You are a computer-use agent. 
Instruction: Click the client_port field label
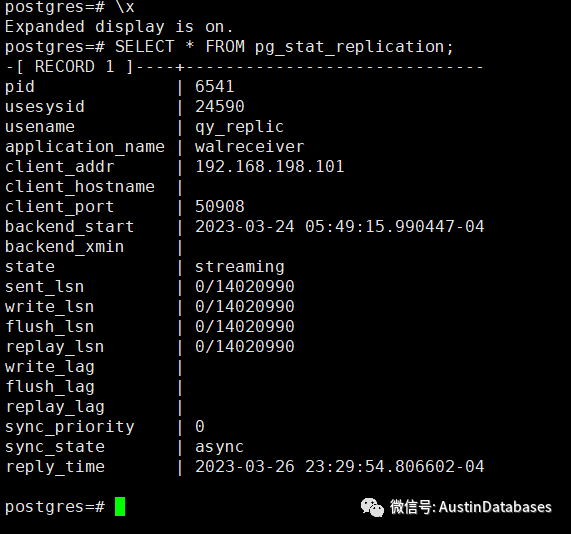tap(60, 207)
